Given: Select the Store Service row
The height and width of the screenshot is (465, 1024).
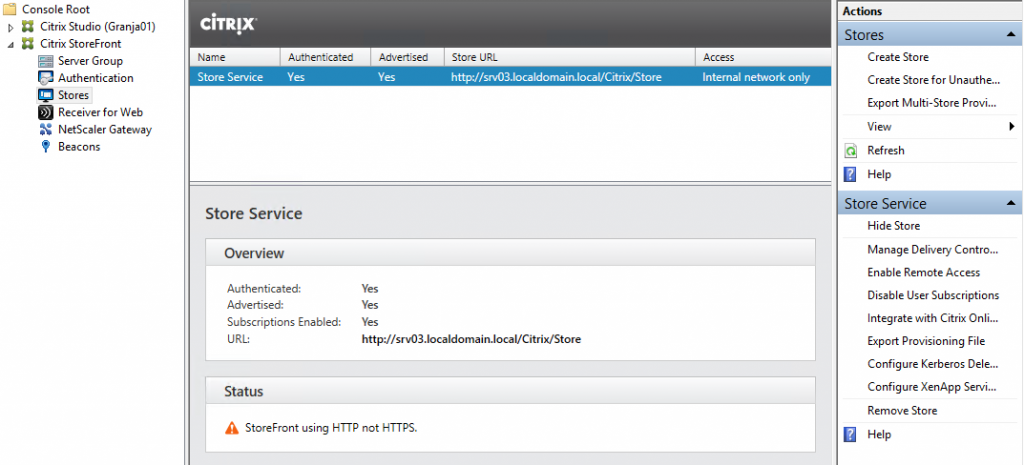Looking at the screenshot, I should pos(510,77).
